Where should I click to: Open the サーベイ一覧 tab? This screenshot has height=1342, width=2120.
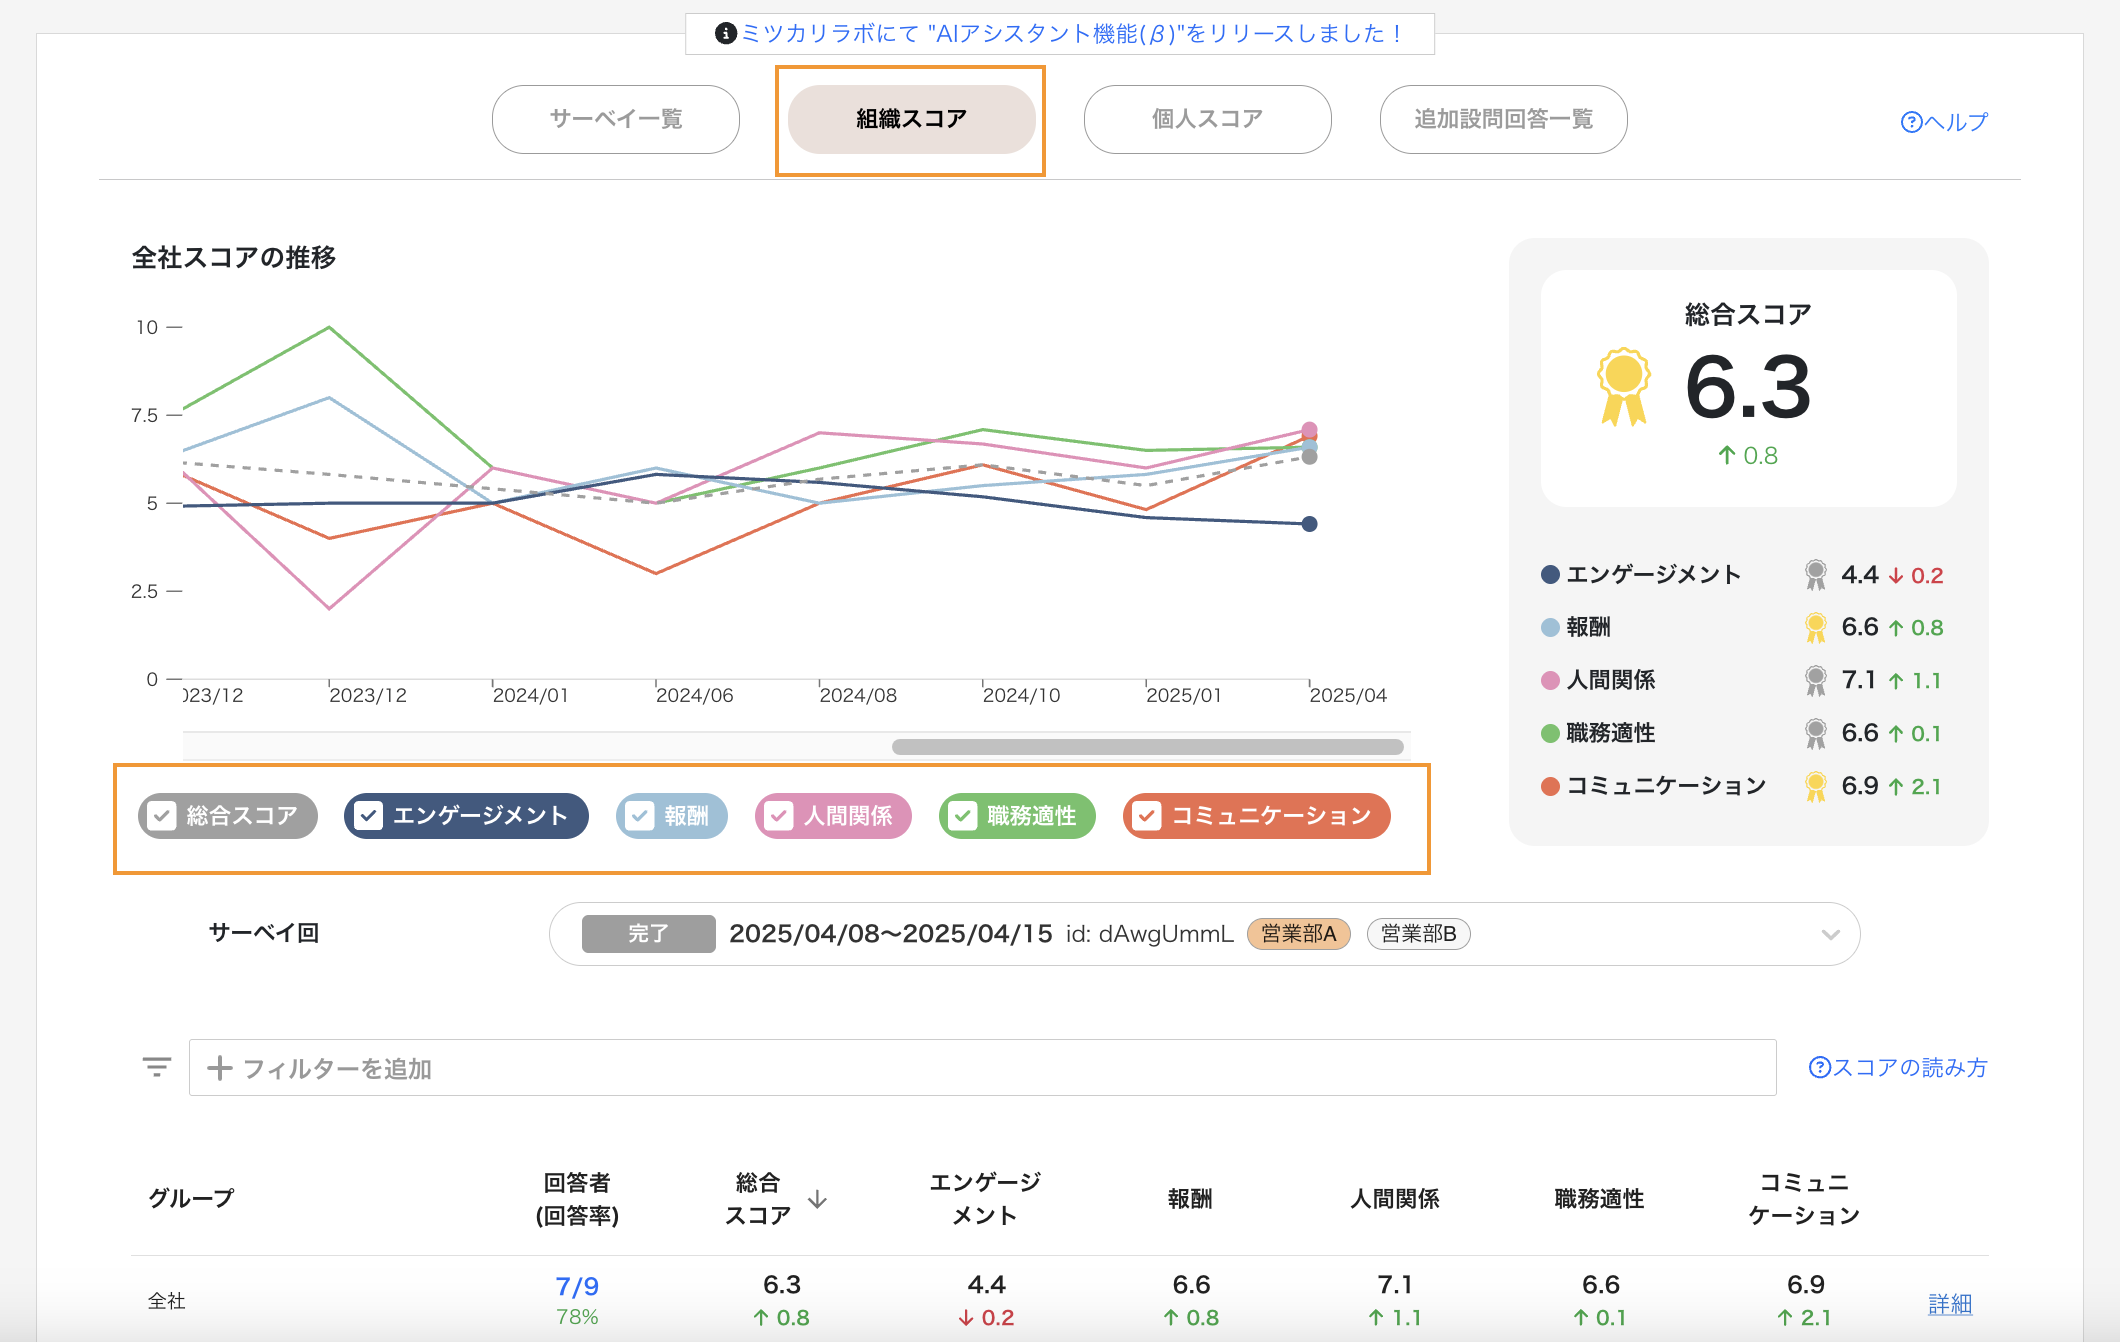(x=615, y=119)
